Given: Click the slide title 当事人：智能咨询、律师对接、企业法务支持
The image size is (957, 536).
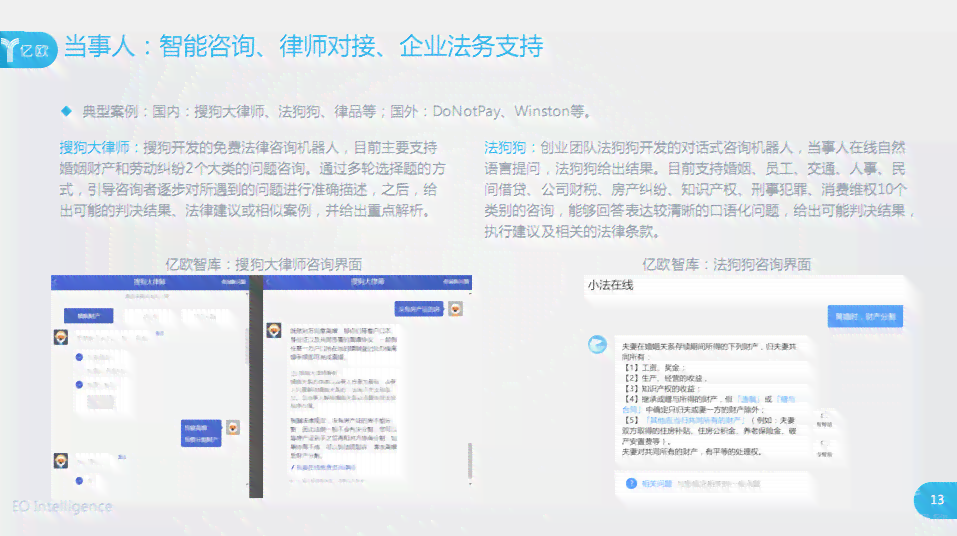Looking at the screenshot, I should coord(303,46).
